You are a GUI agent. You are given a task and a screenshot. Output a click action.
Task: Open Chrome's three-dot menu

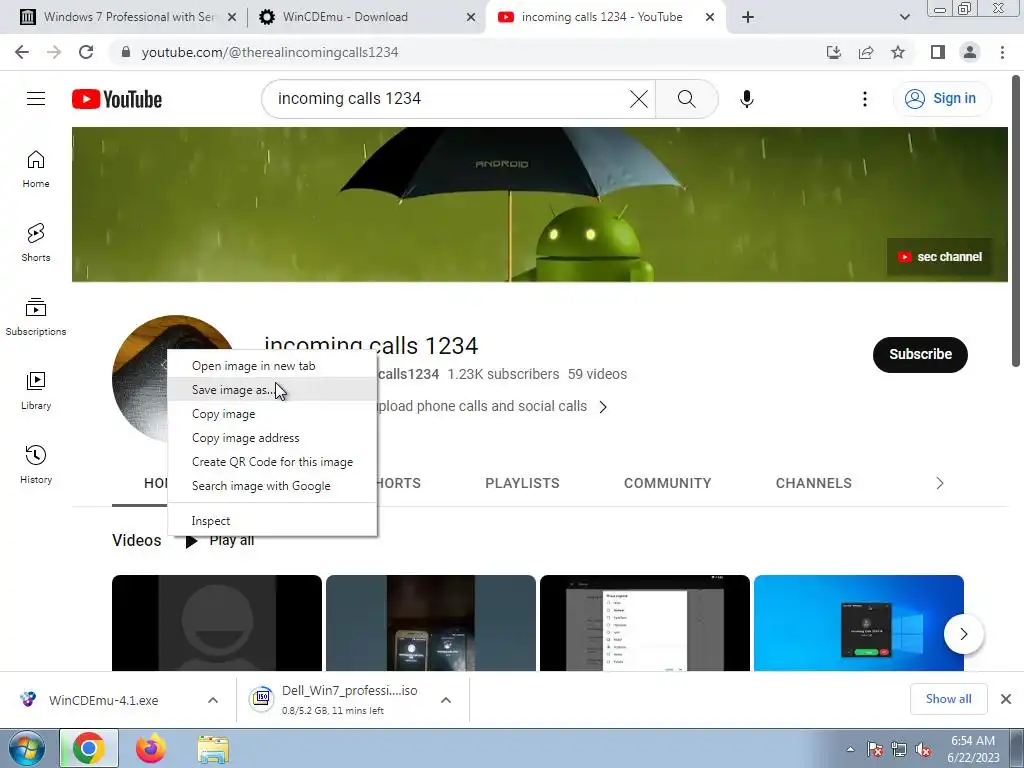pos(1002,52)
